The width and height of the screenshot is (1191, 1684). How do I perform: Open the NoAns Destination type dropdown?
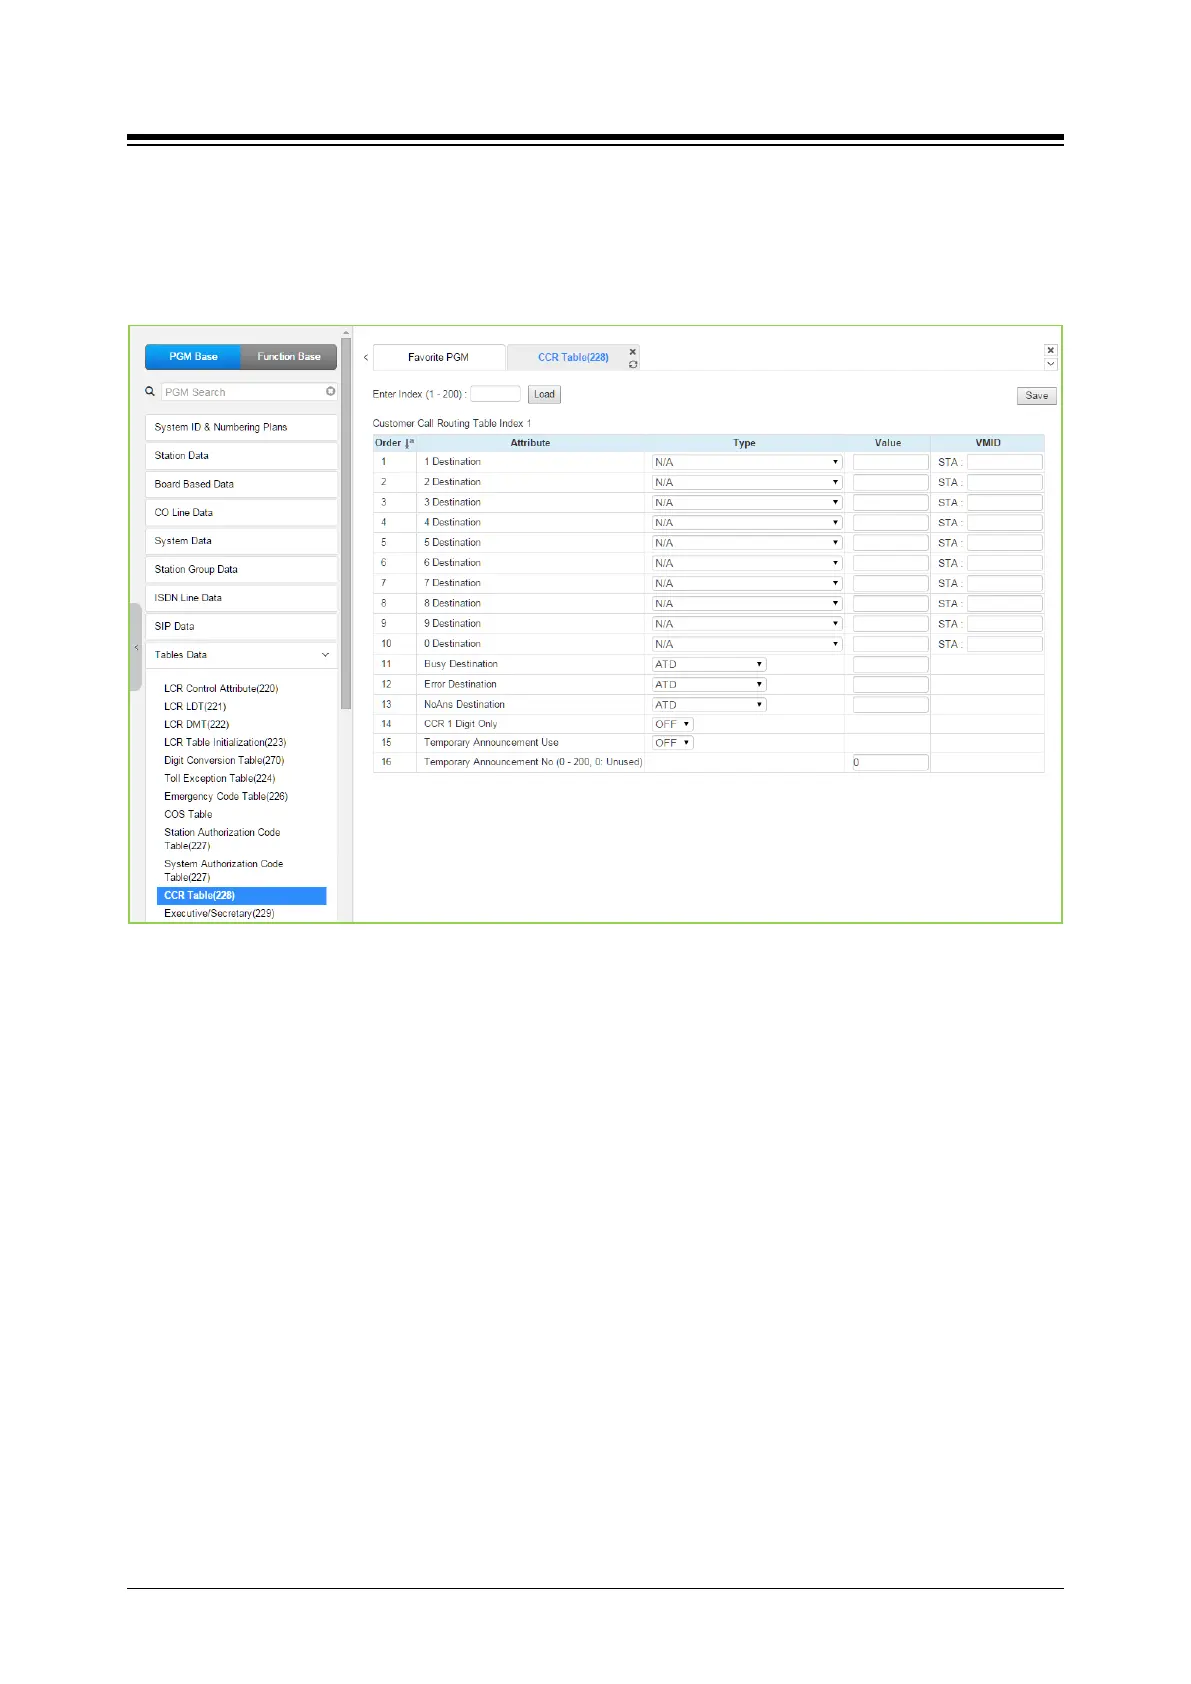pyautogui.click(x=709, y=705)
